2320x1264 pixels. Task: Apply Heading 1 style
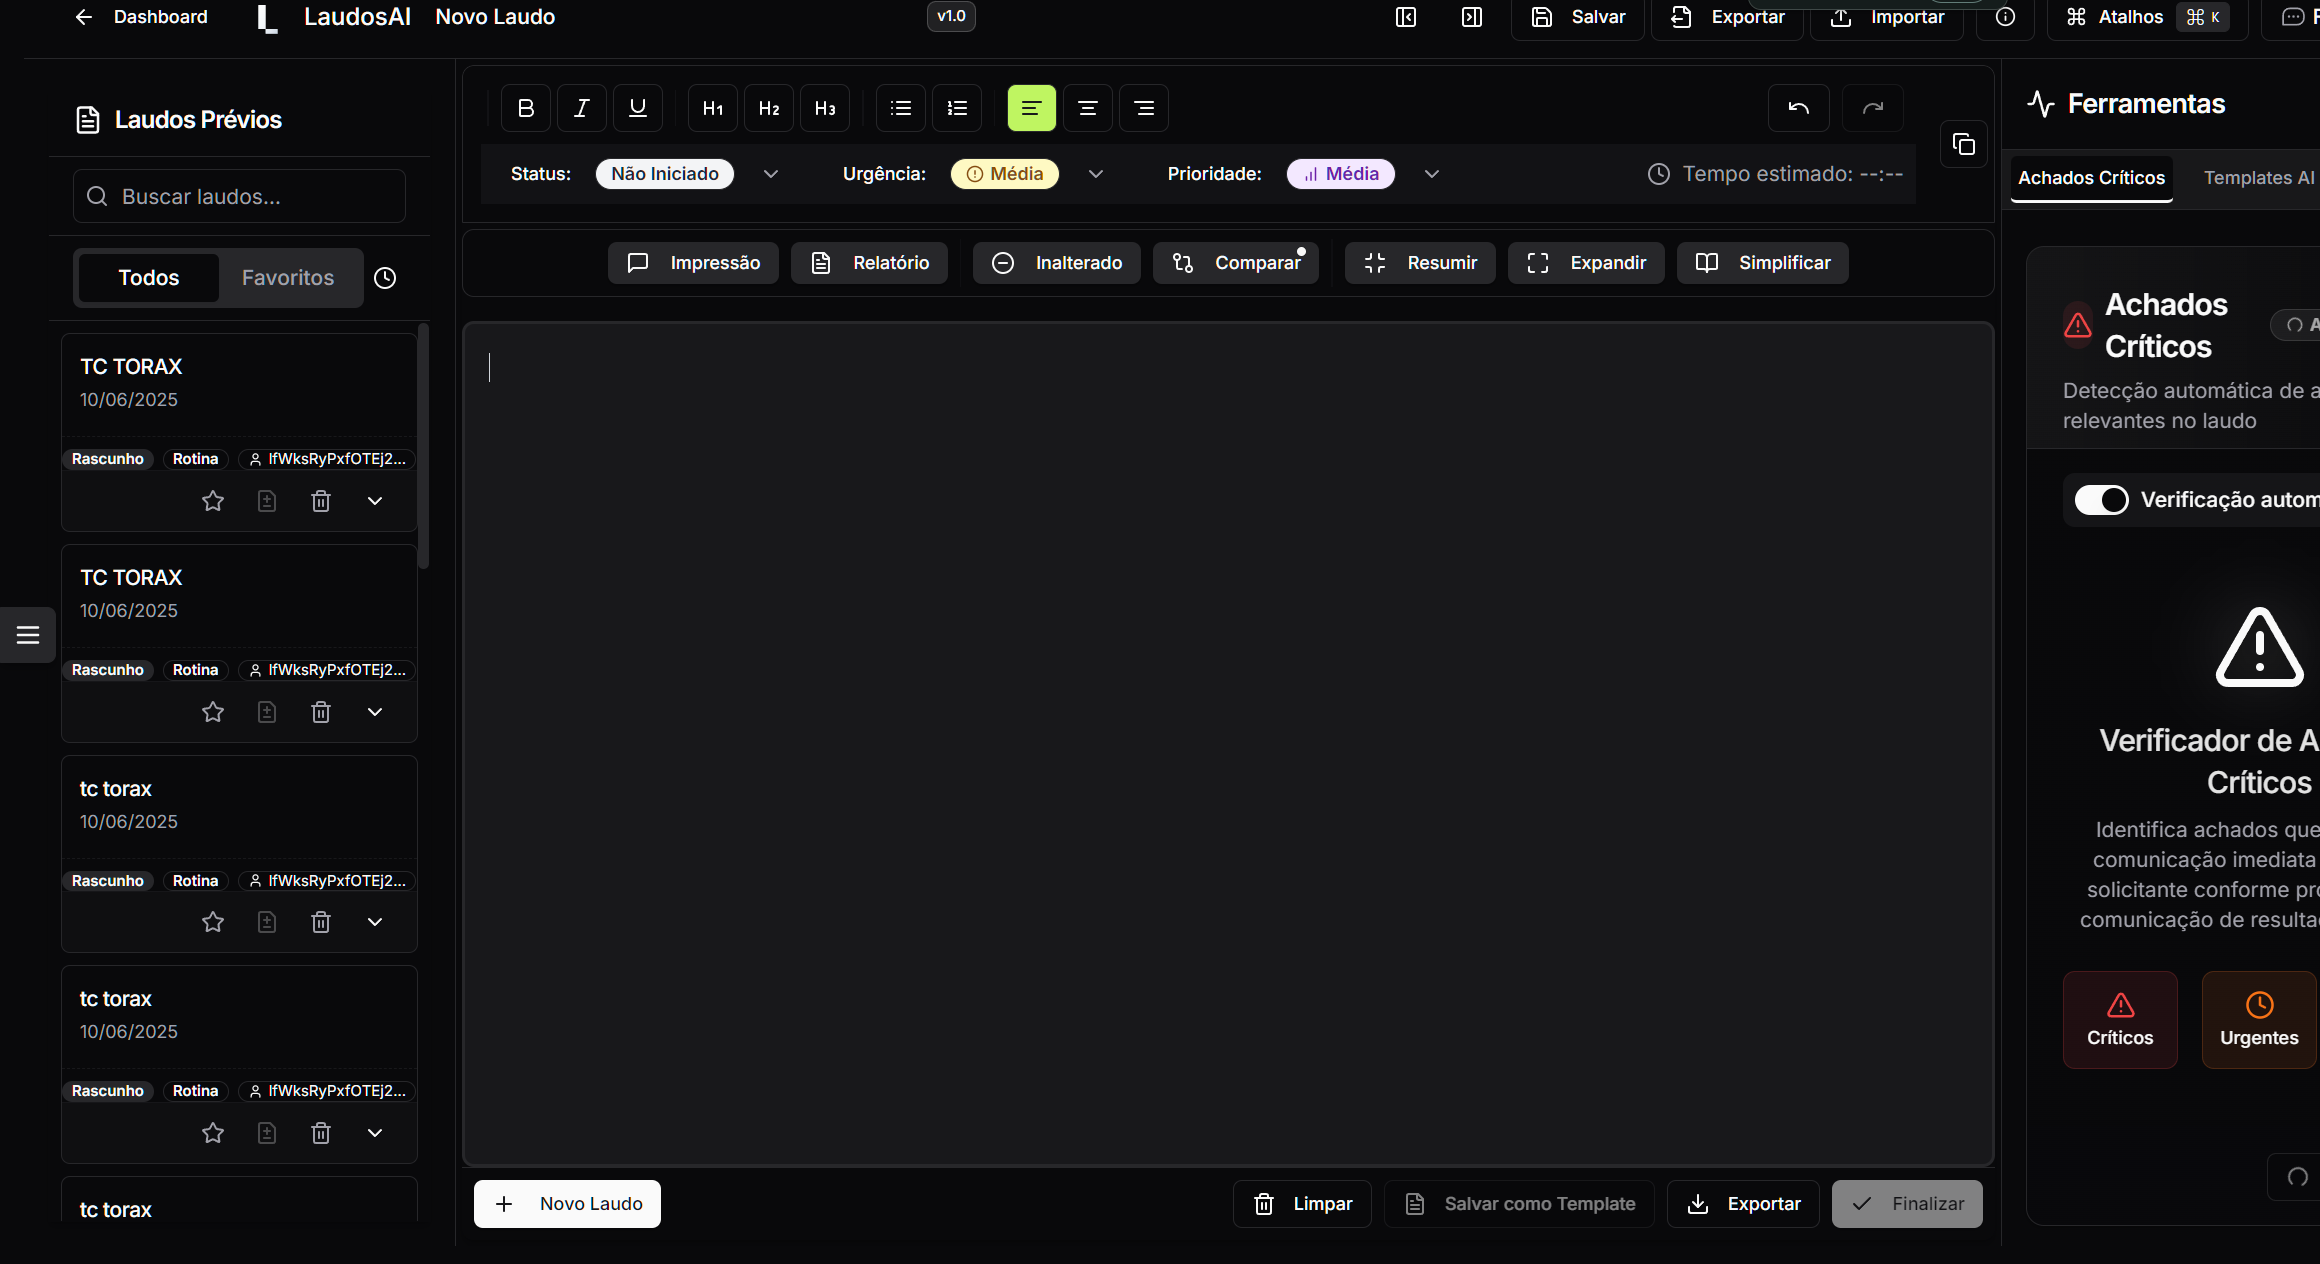click(713, 108)
